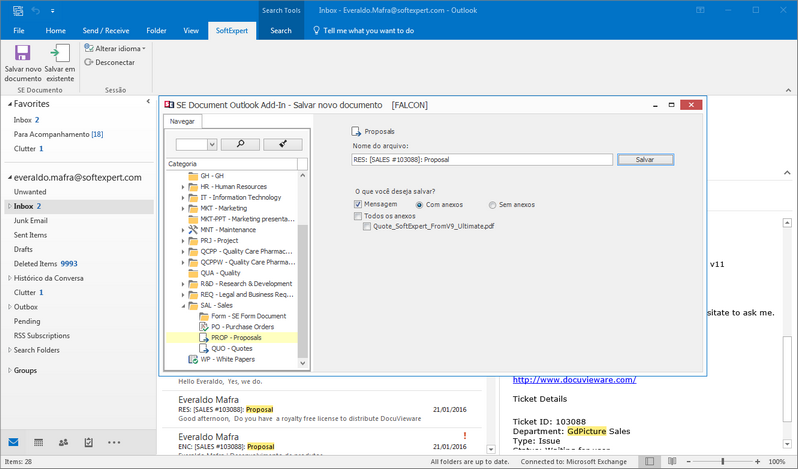Screen dimensions: 798x469
Task: Switch to the Home ribbon tab
Action: click(55, 31)
